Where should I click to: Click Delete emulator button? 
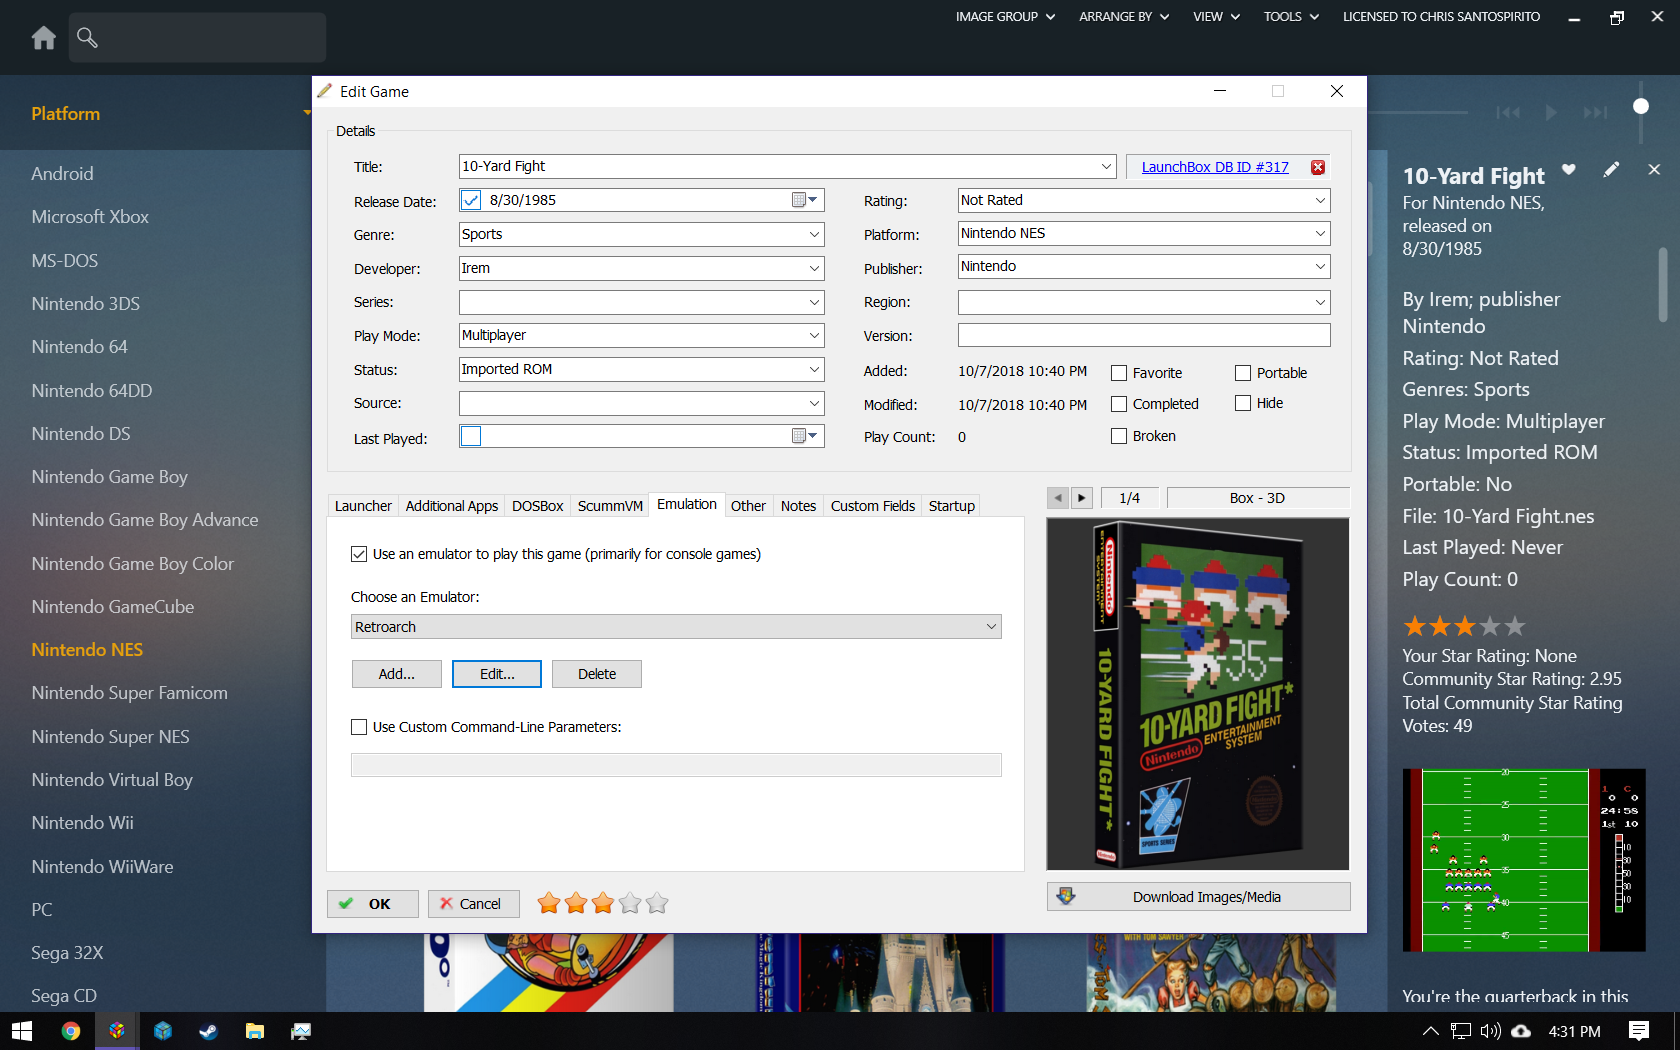[597, 674]
